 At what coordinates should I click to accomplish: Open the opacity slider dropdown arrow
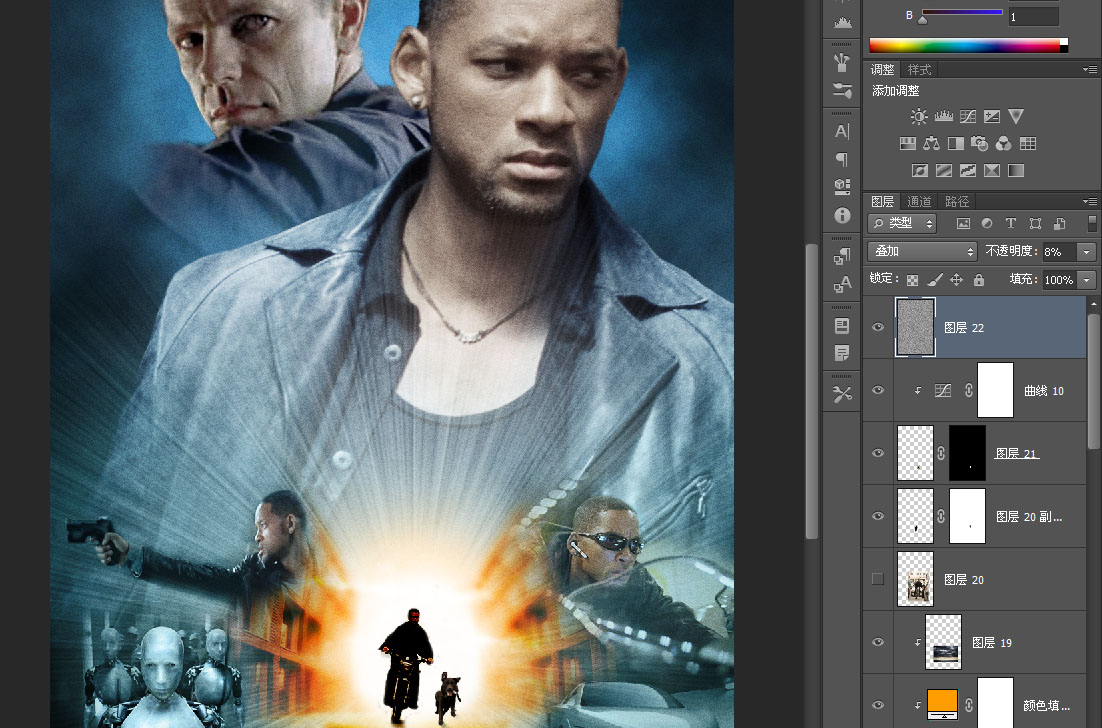pos(1087,252)
